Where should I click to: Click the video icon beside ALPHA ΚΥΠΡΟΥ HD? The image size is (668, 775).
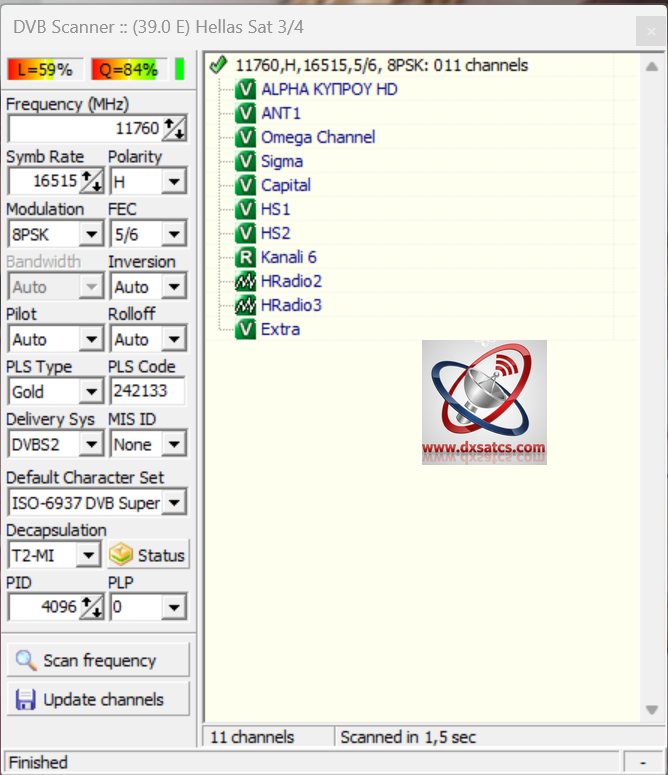click(x=245, y=89)
